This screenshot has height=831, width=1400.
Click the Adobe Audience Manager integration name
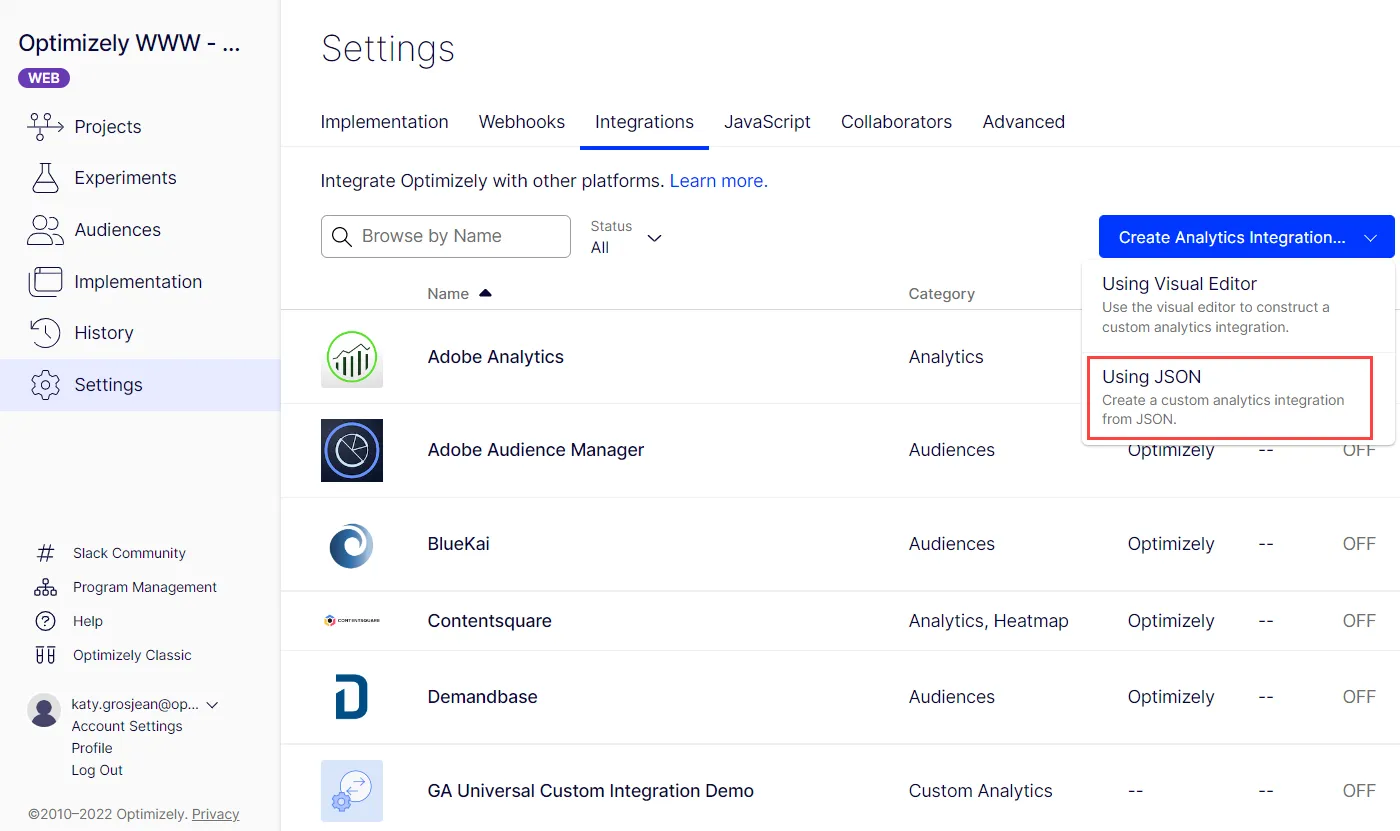[x=535, y=450]
